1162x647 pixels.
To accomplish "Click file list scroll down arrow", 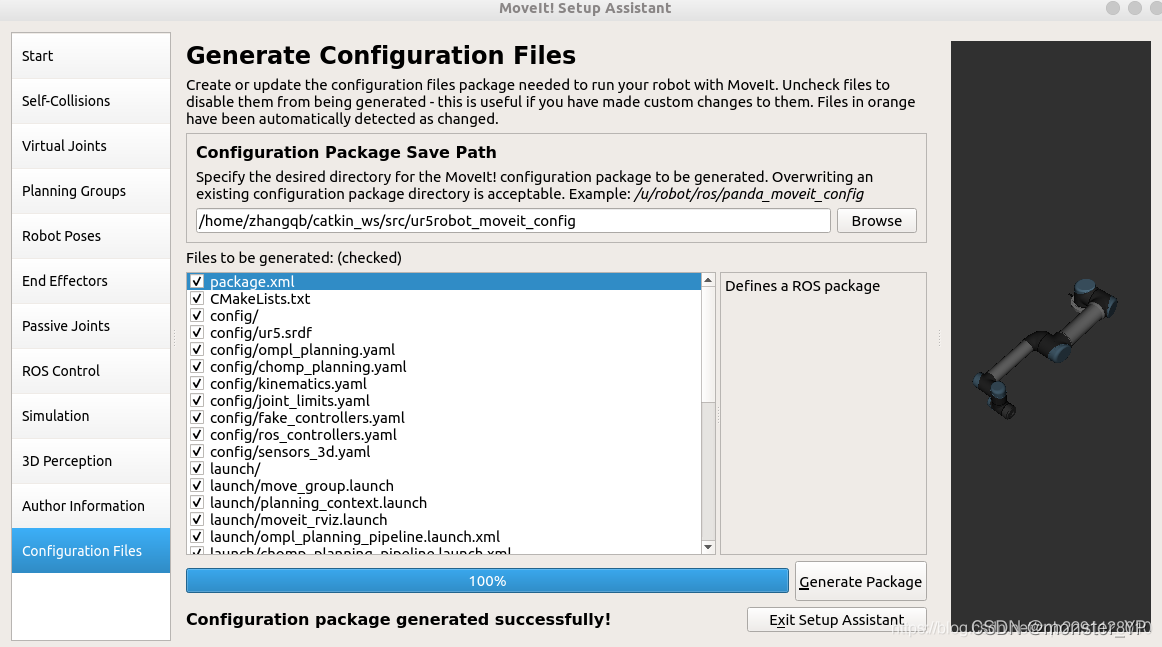I will [x=708, y=547].
